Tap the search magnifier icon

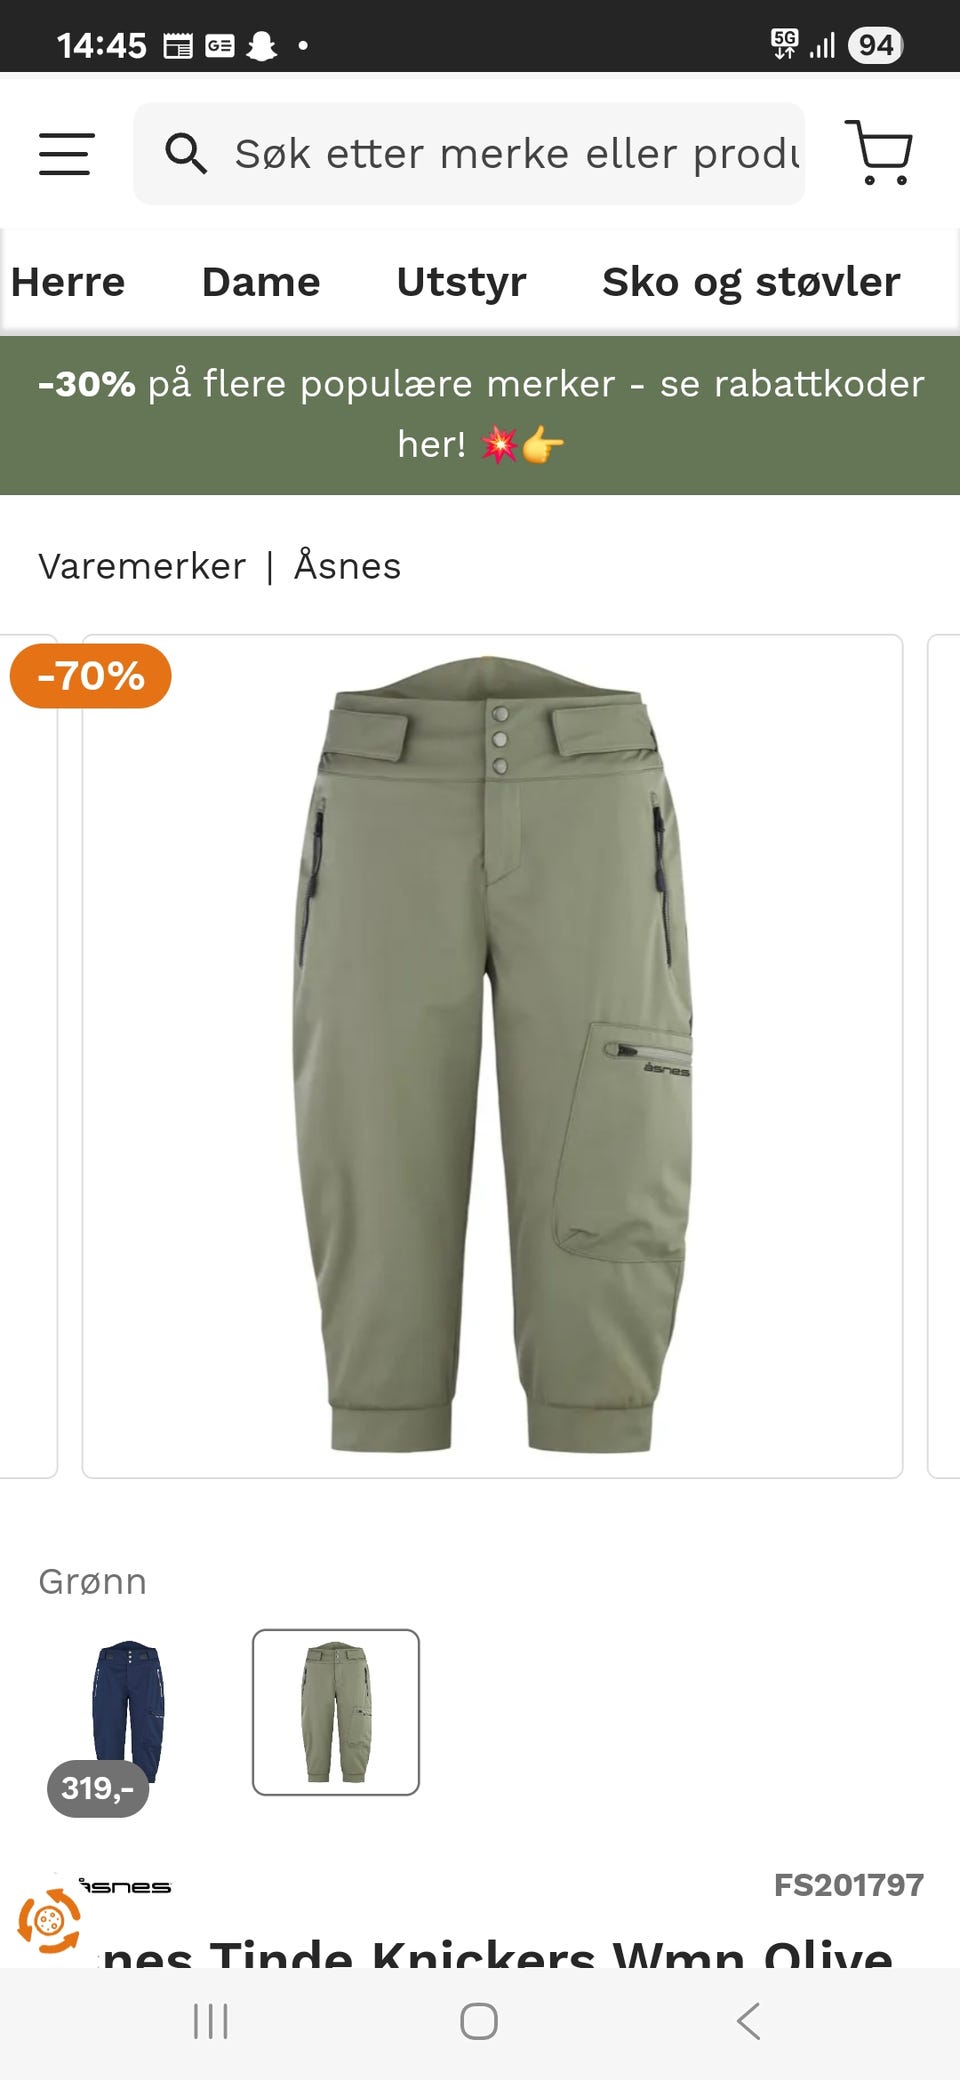point(186,154)
